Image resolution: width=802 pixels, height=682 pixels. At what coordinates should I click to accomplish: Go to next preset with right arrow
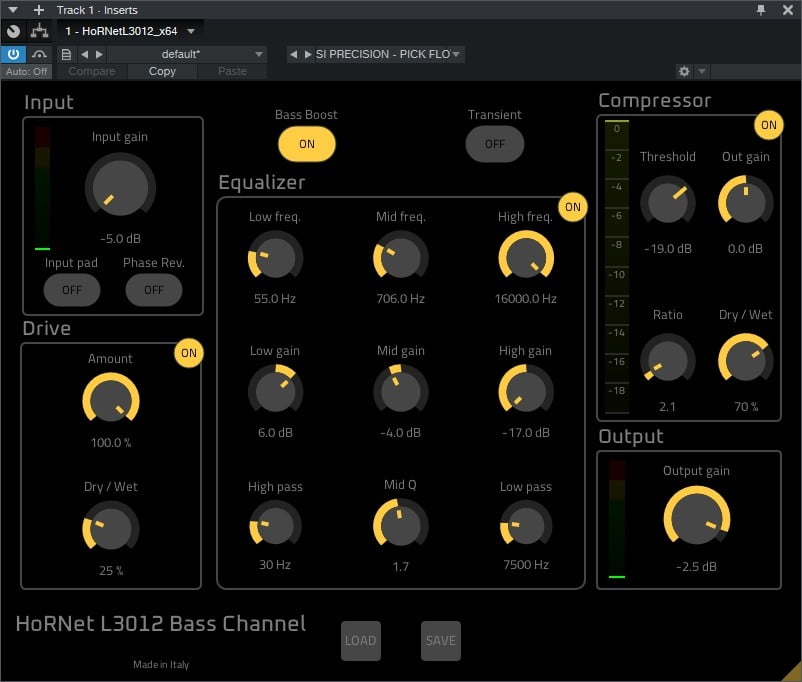click(x=99, y=54)
